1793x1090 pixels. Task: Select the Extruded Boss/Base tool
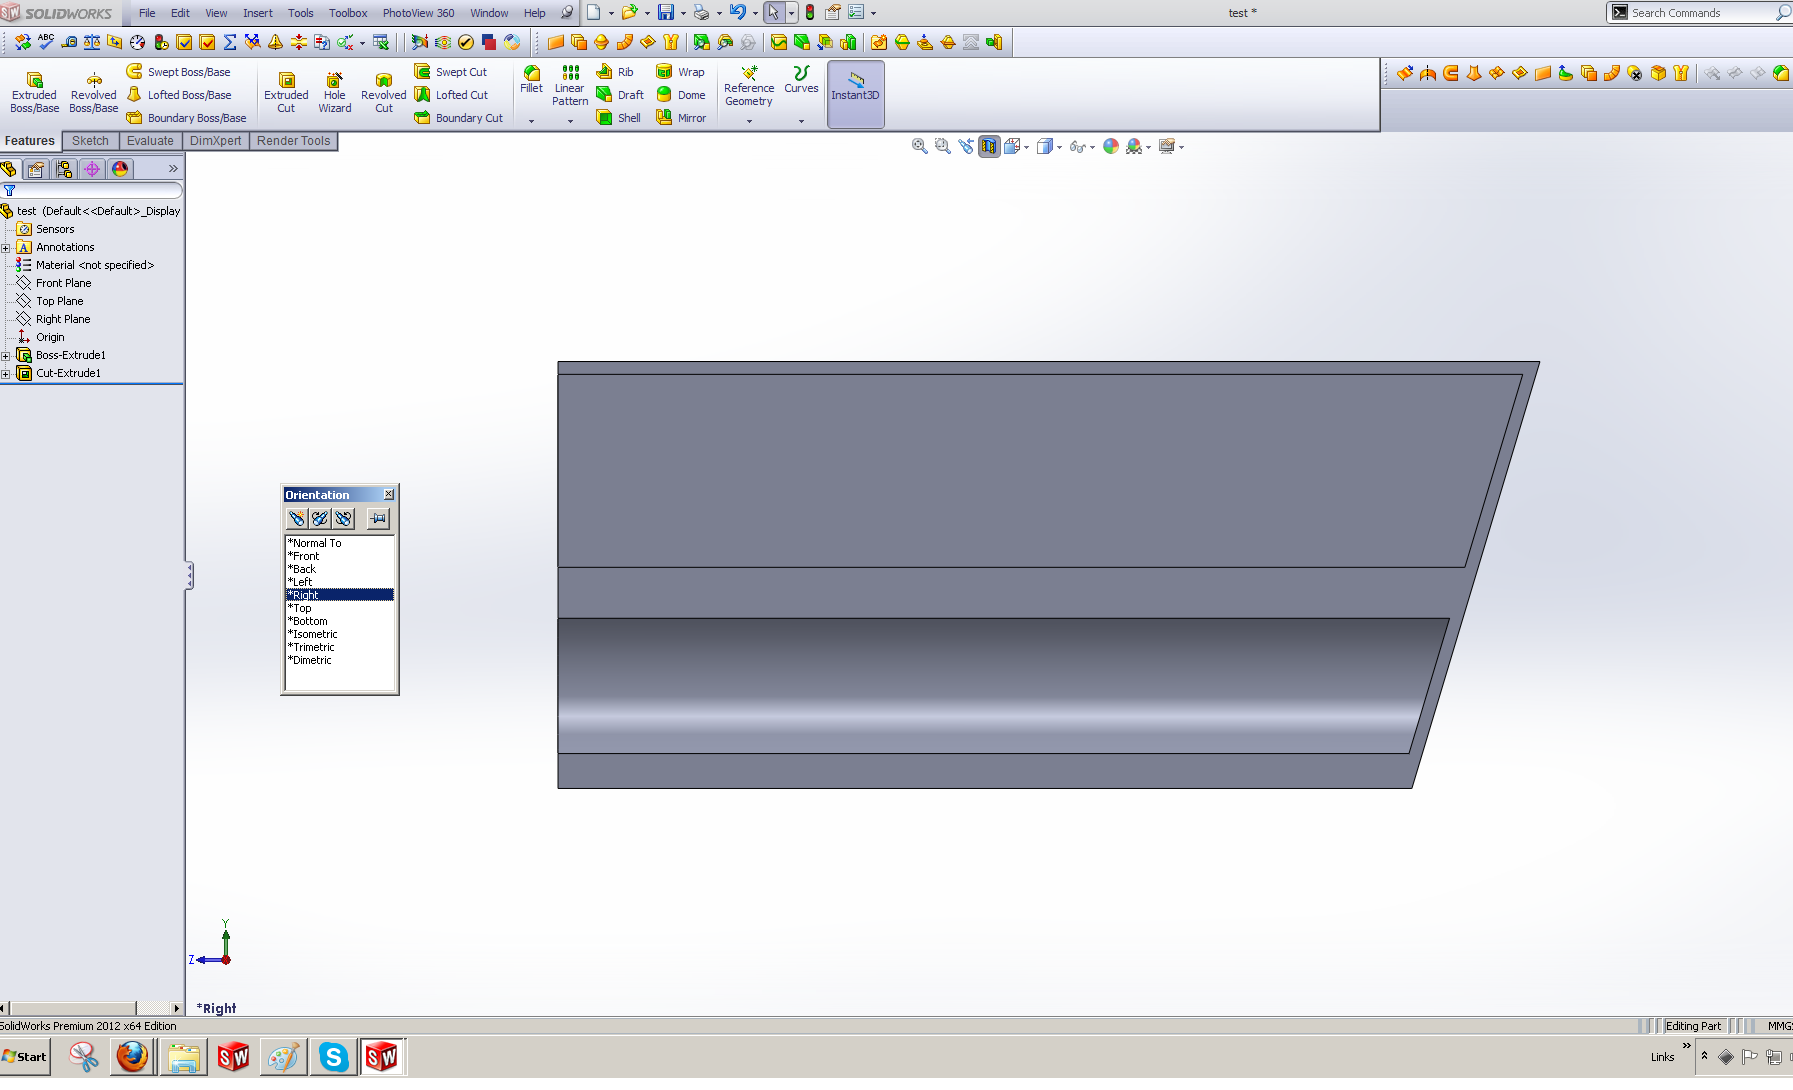point(33,90)
